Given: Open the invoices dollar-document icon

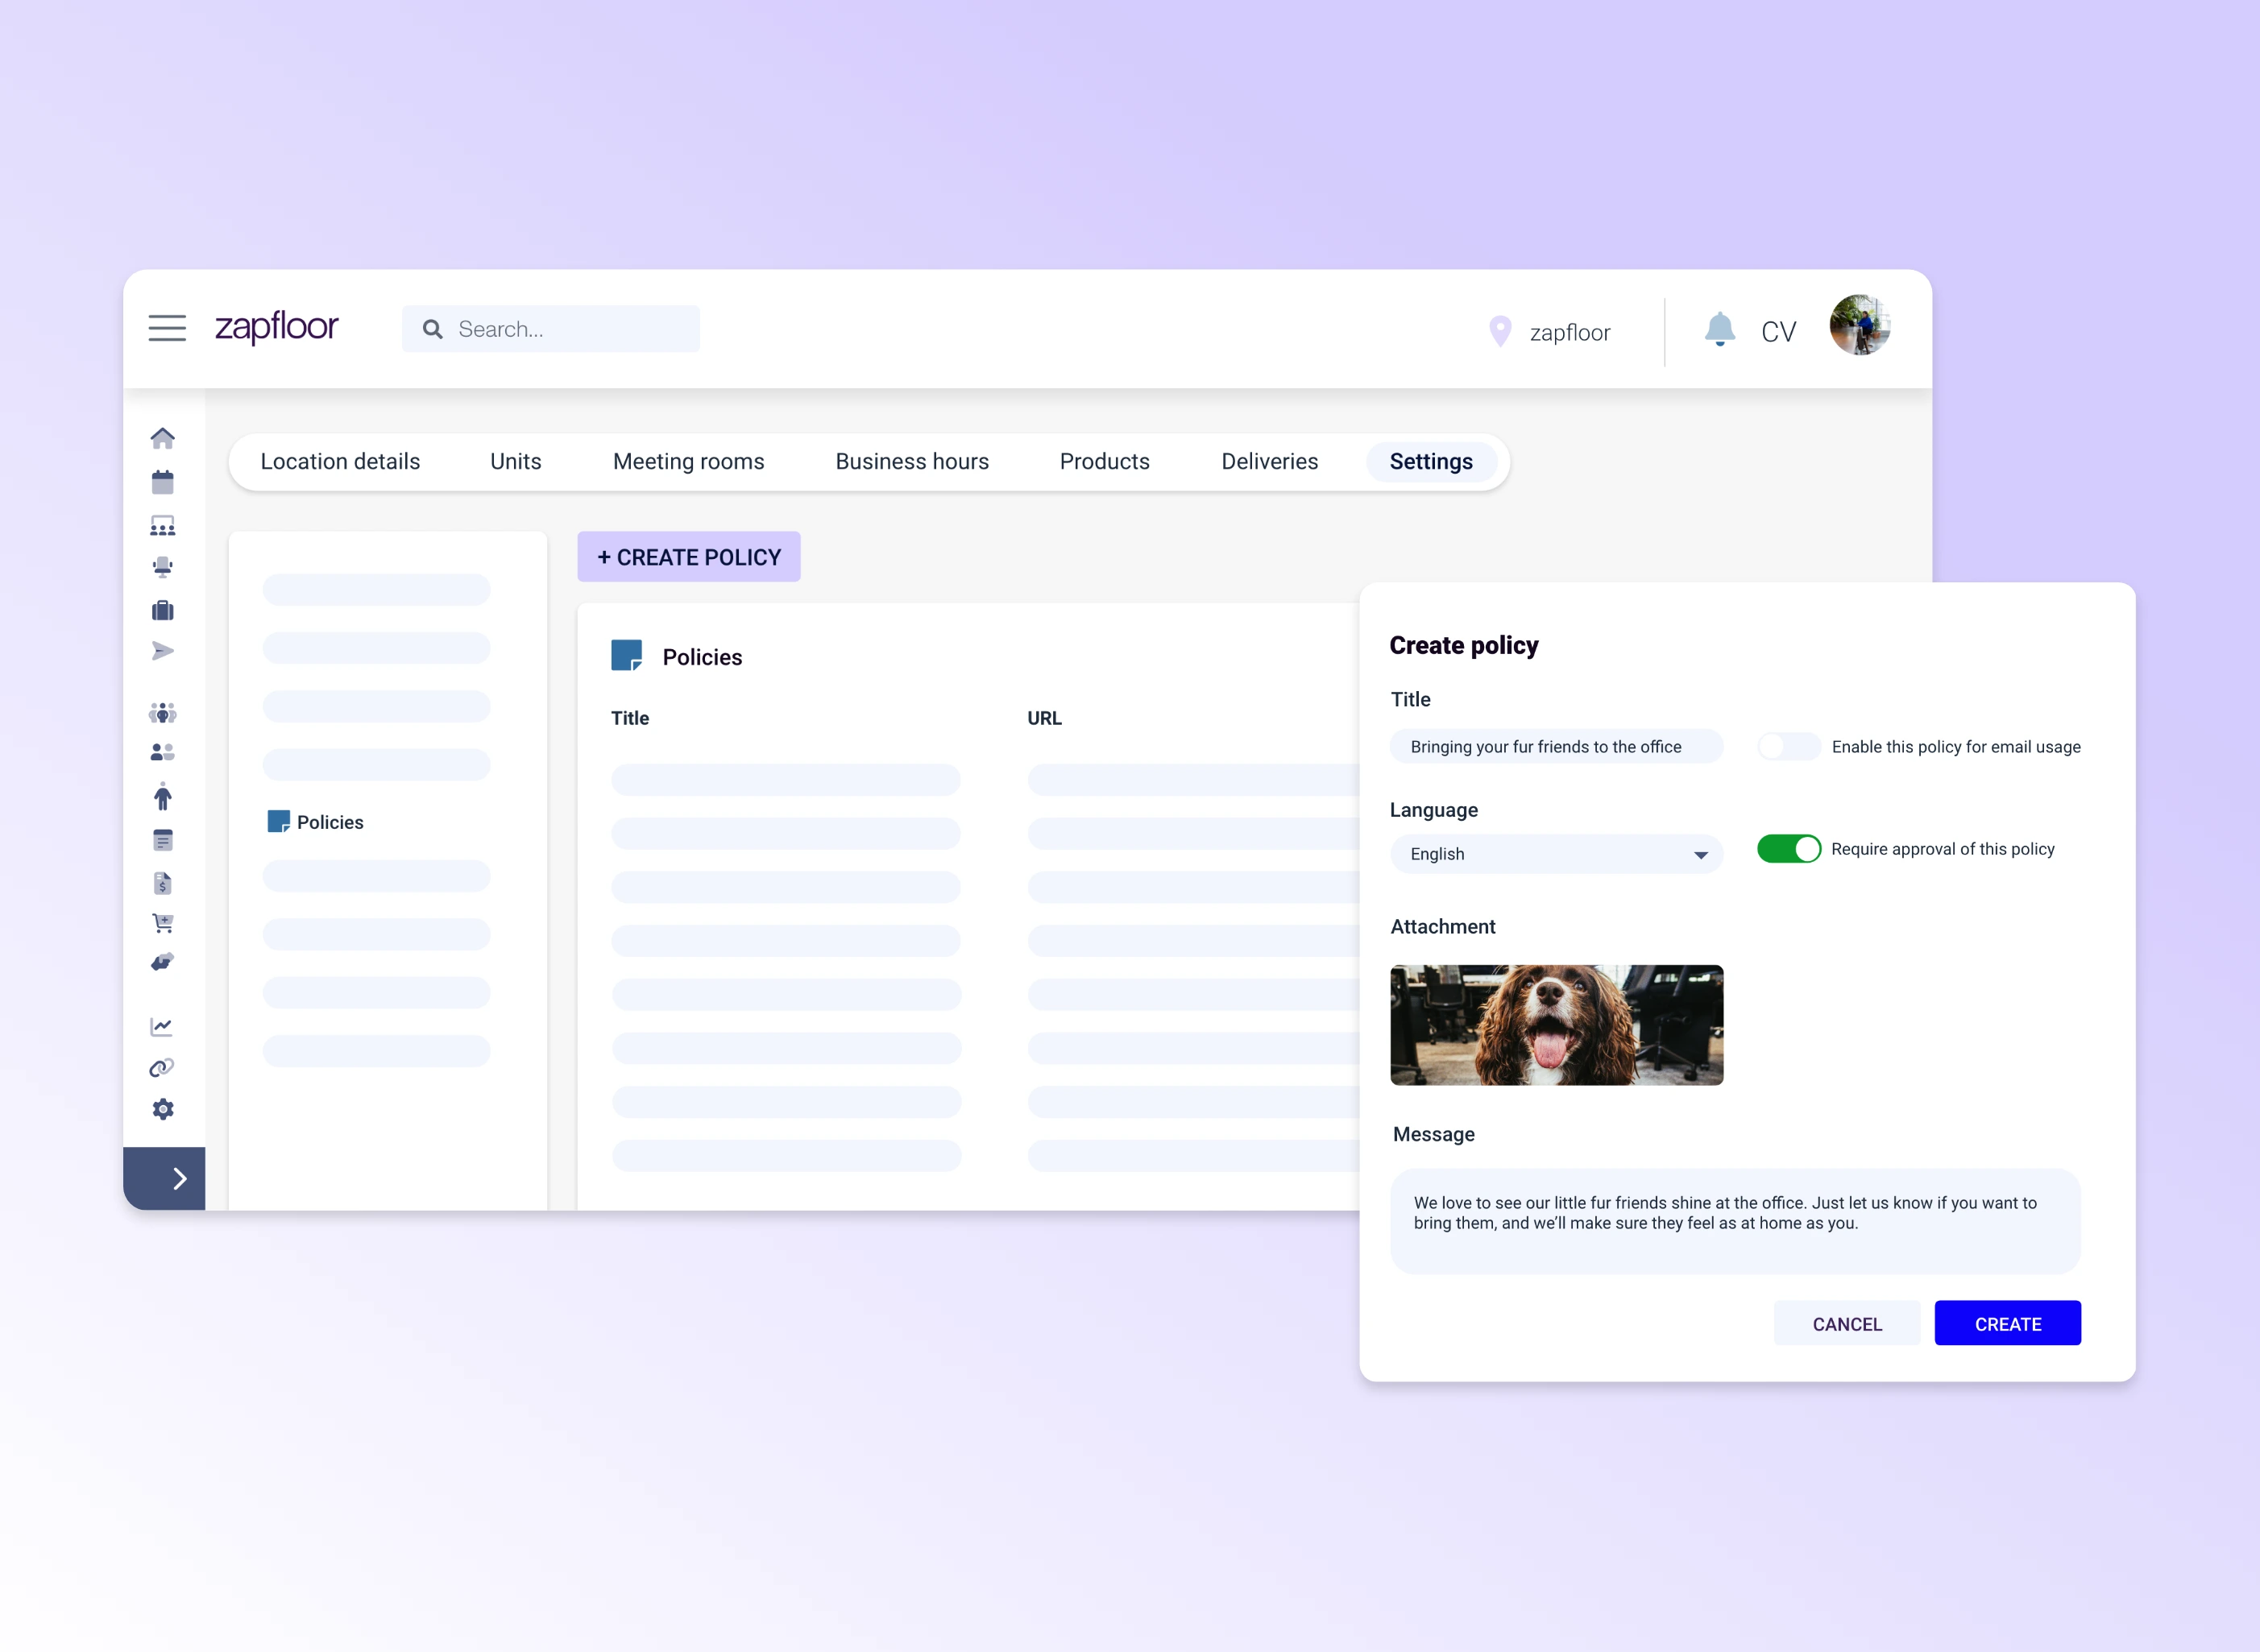Looking at the screenshot, I should click(x=163, y=883).
